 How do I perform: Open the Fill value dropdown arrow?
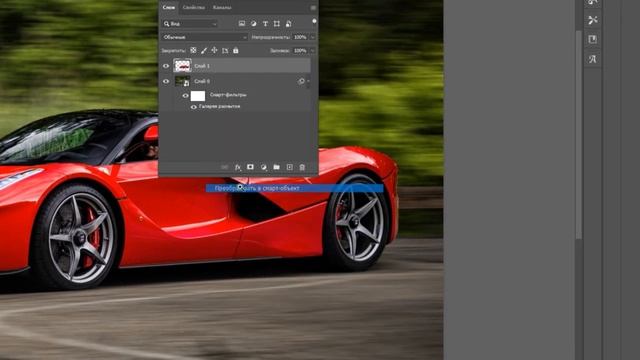(x=312, y=51)
